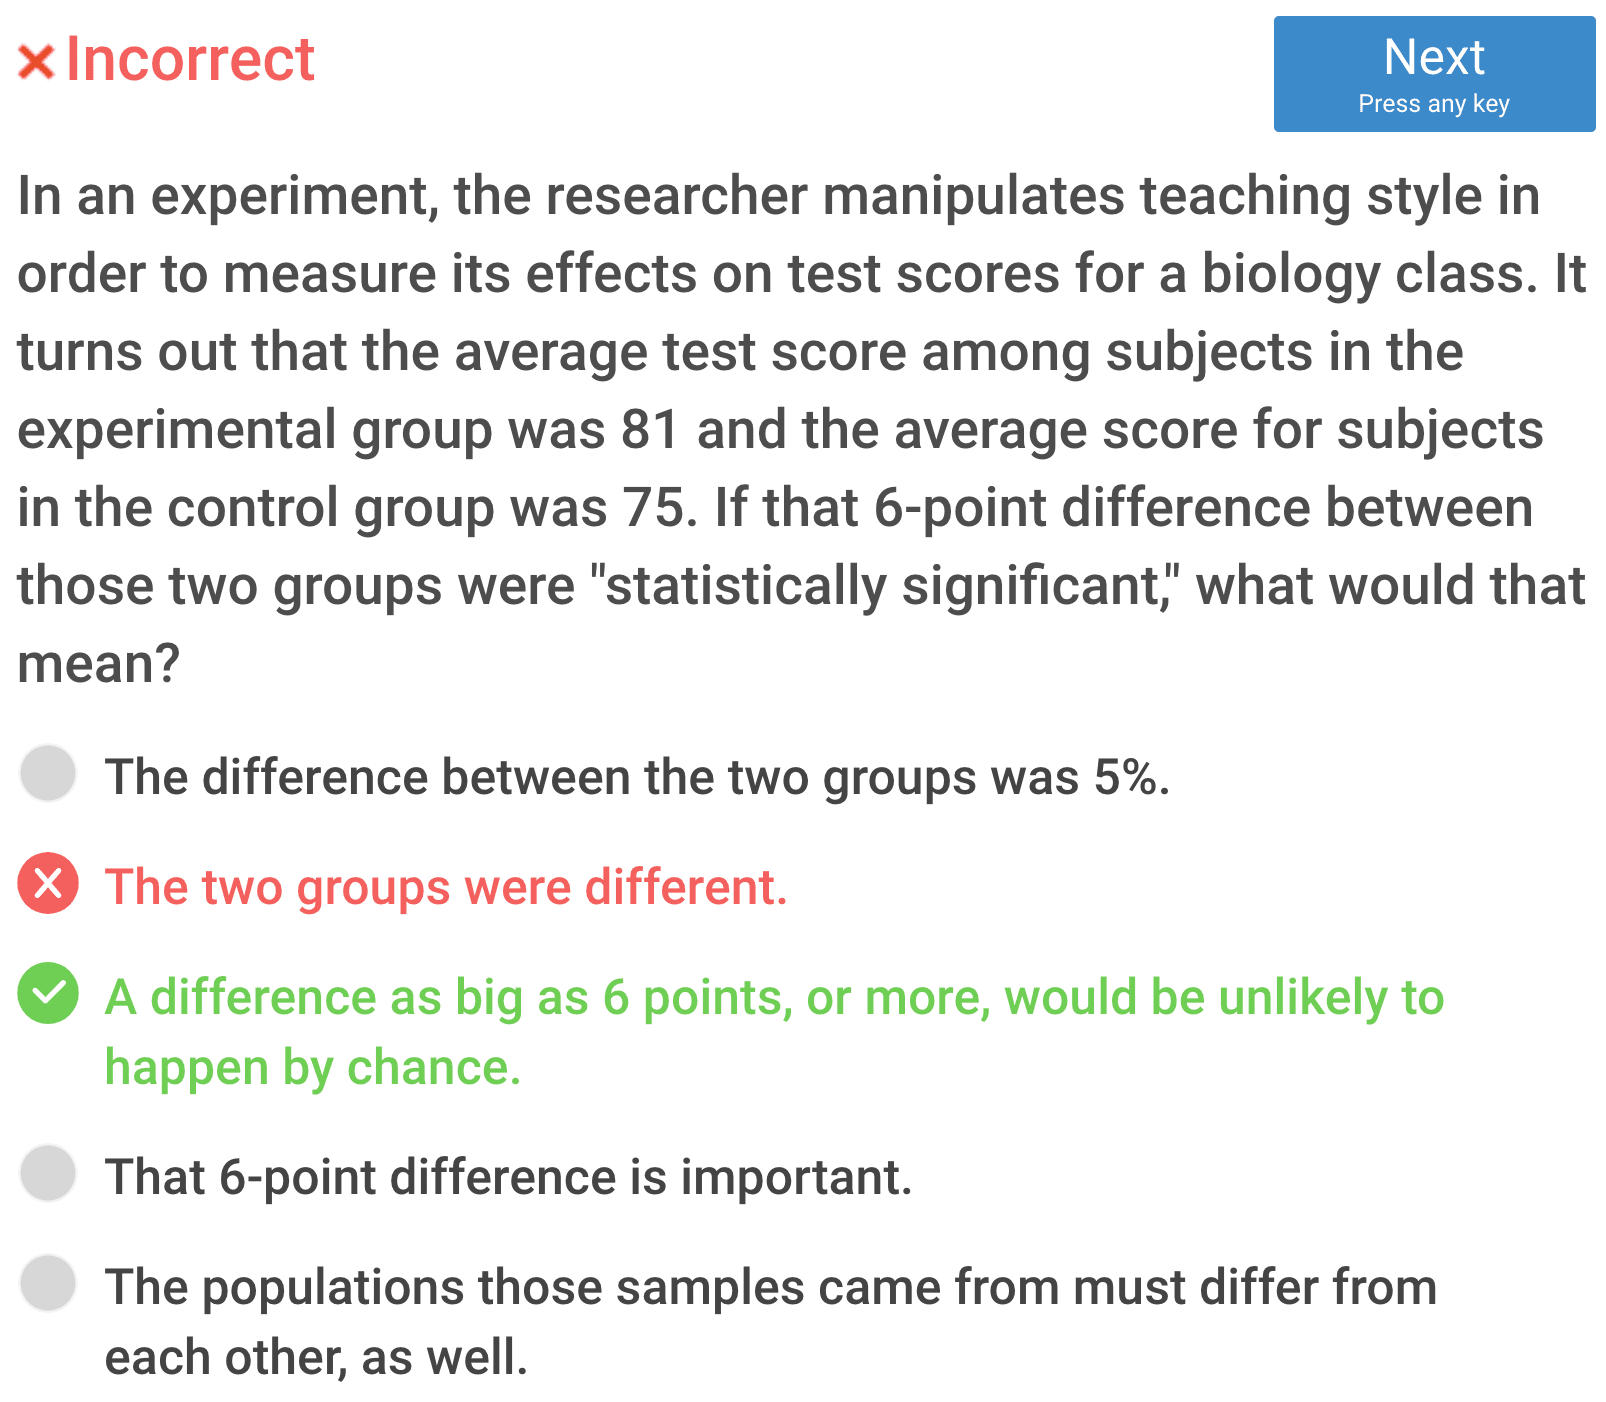This screenshot has height=1402, width=1606.
Task: Click answer text 'The populations those samples came from'
Action: 770,1288
